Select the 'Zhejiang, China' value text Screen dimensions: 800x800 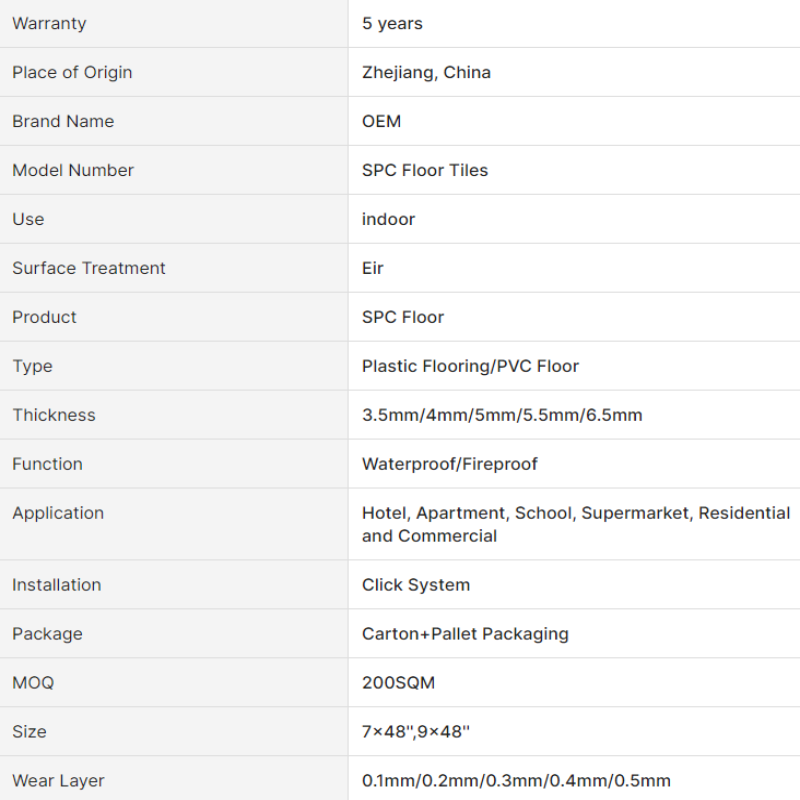426,72
